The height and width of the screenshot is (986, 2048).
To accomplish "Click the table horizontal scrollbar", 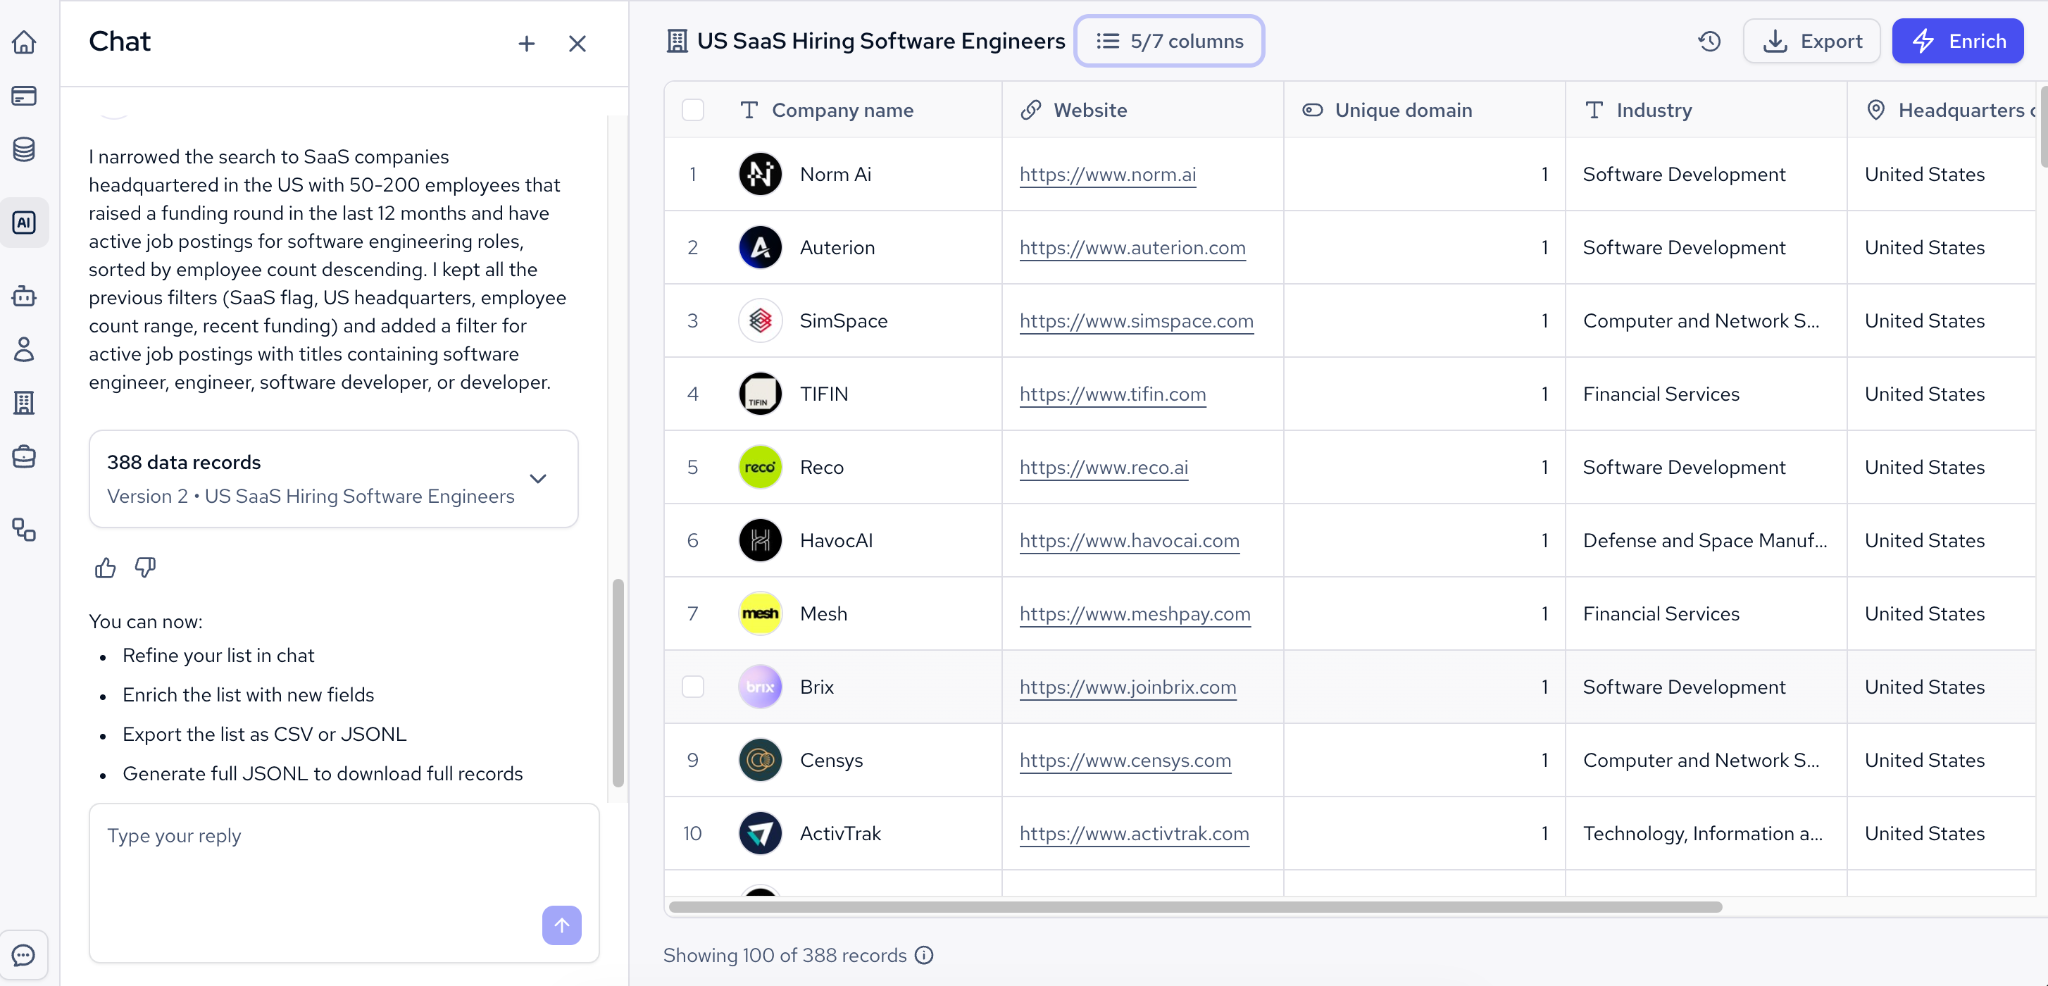I will click(x=1195, y=907).
